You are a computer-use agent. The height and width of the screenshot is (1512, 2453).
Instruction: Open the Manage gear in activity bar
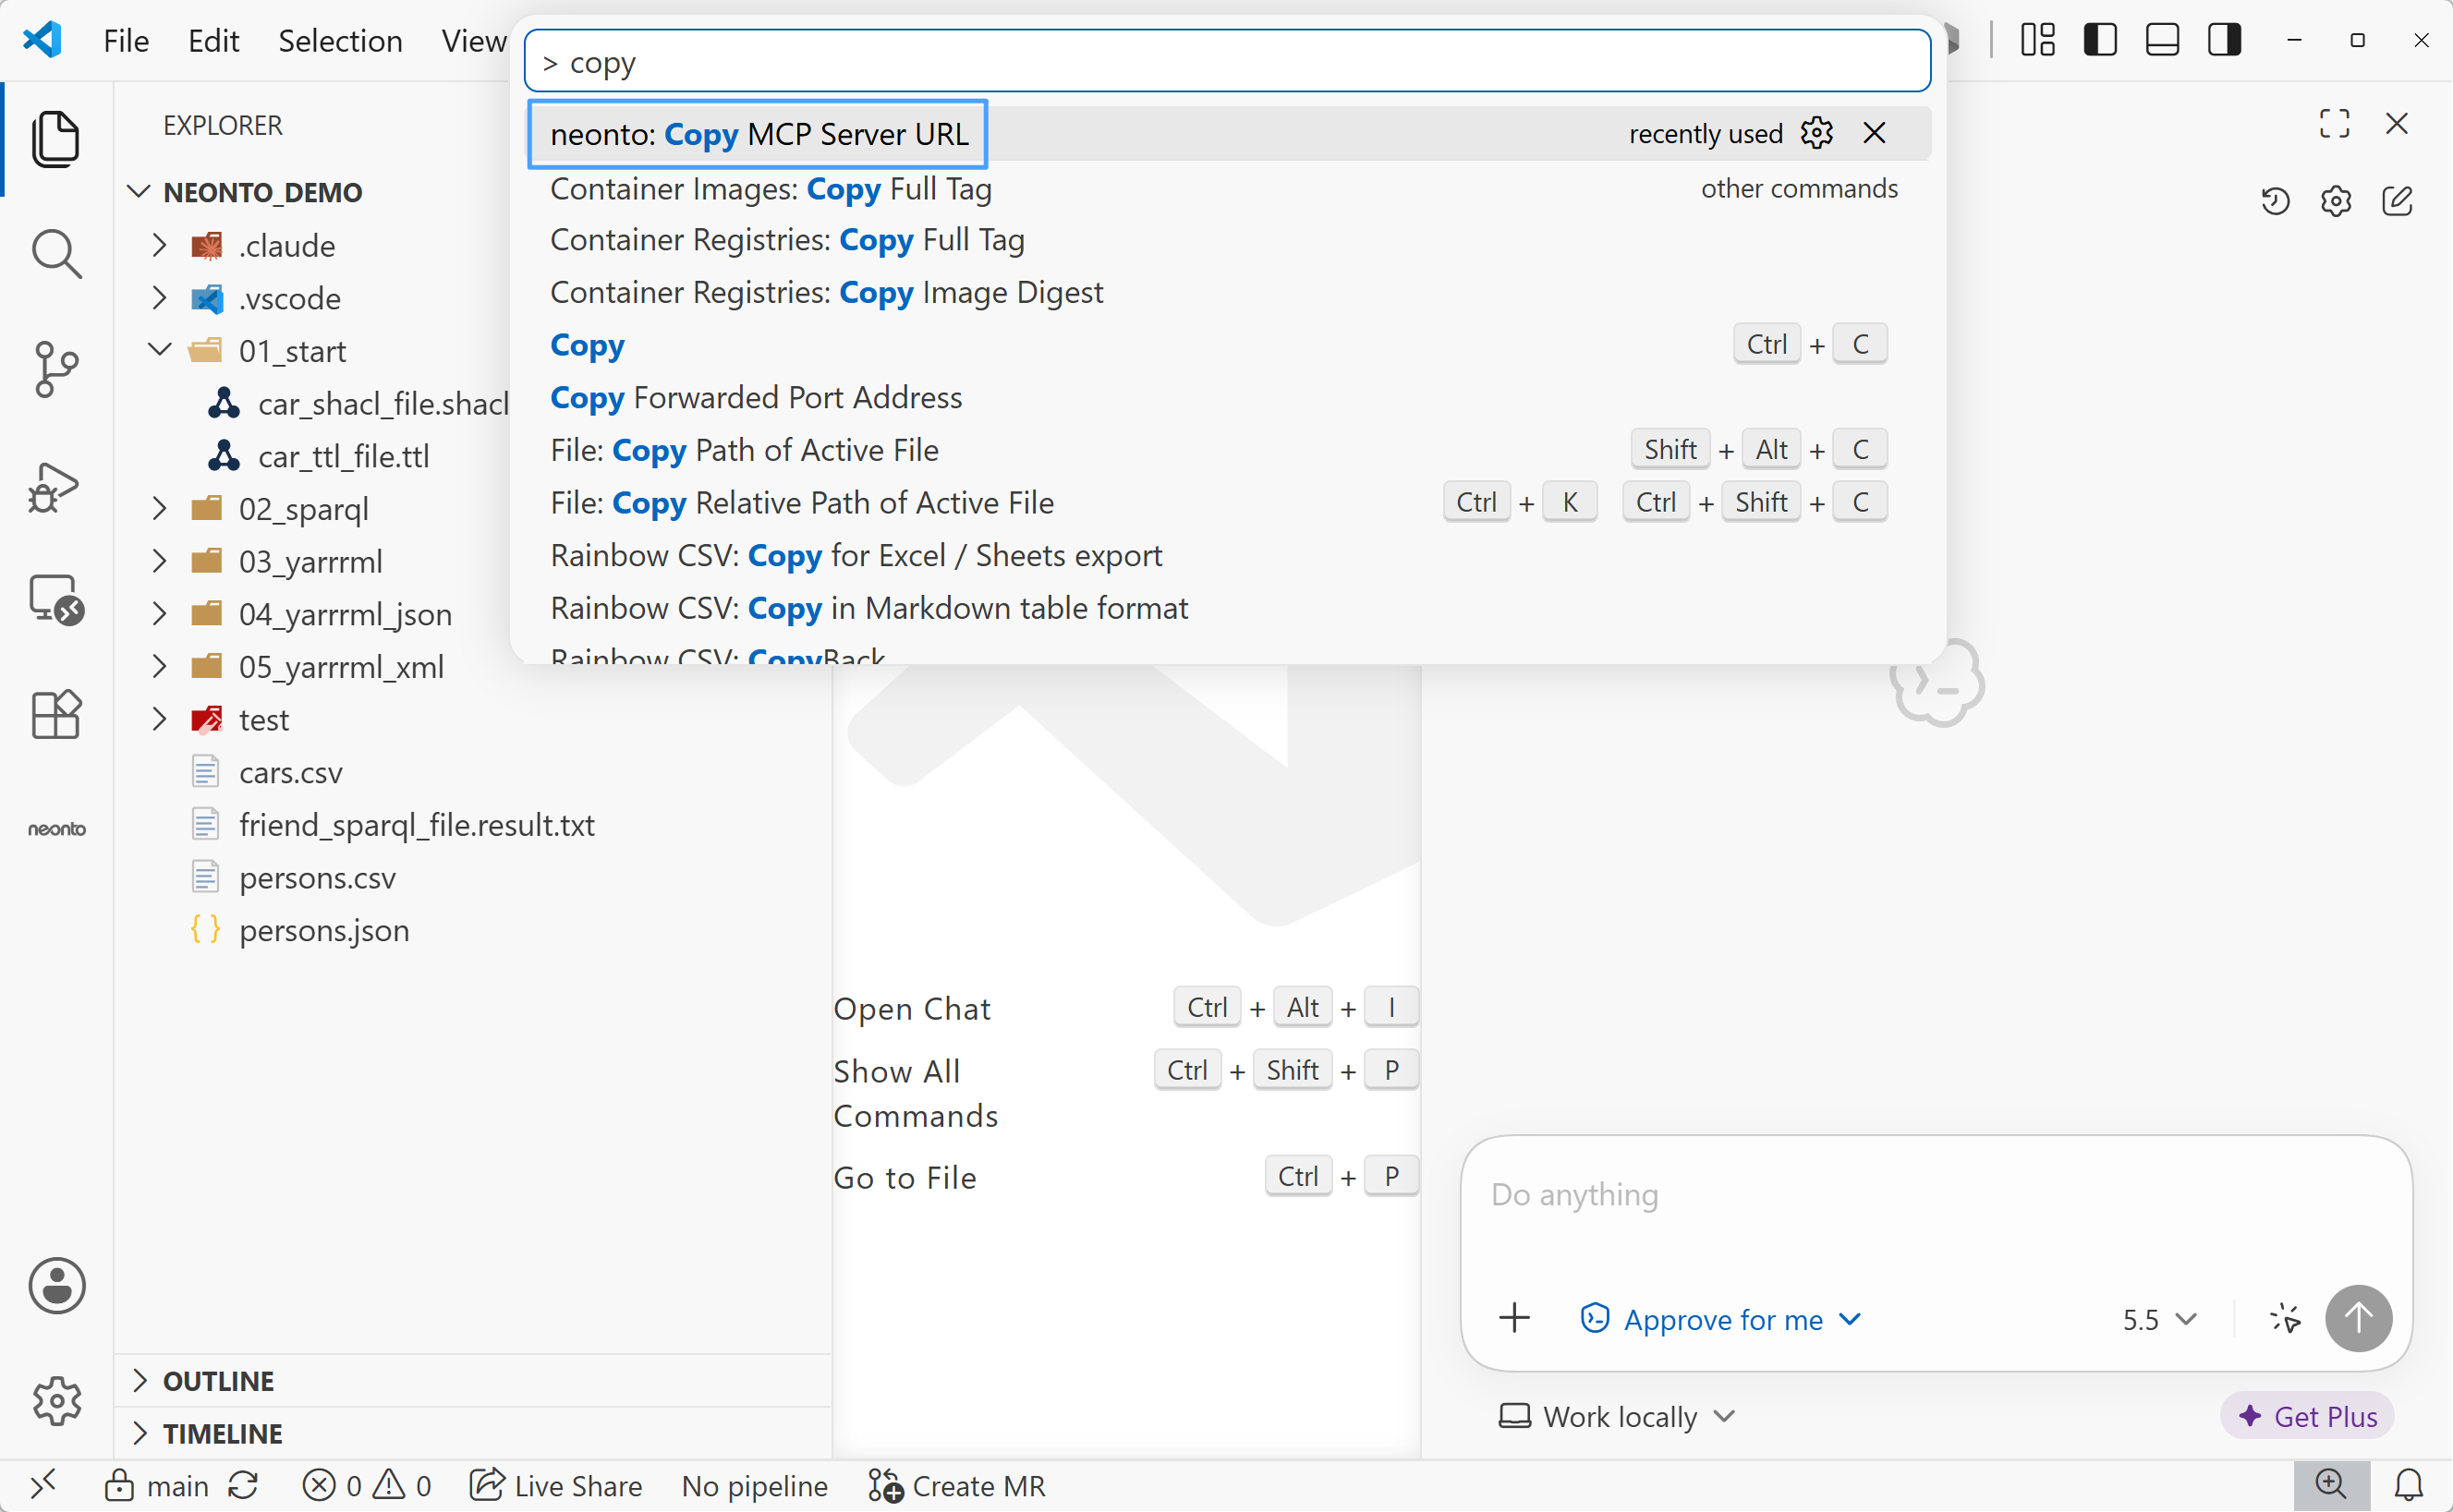click(x=57, y=1401)
